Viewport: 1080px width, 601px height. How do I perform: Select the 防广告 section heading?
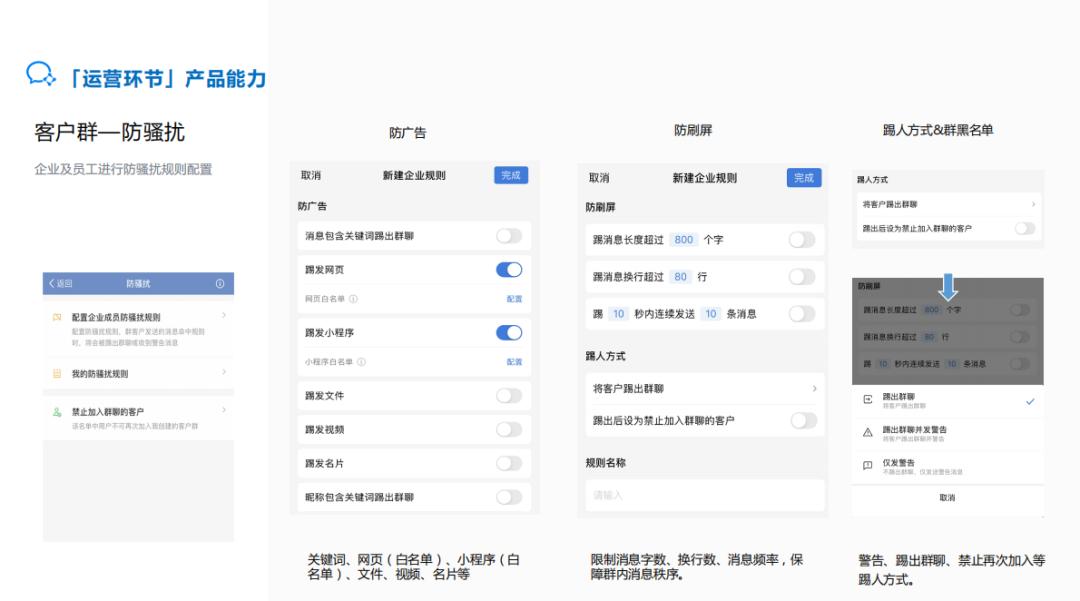(x=311, y=206)
